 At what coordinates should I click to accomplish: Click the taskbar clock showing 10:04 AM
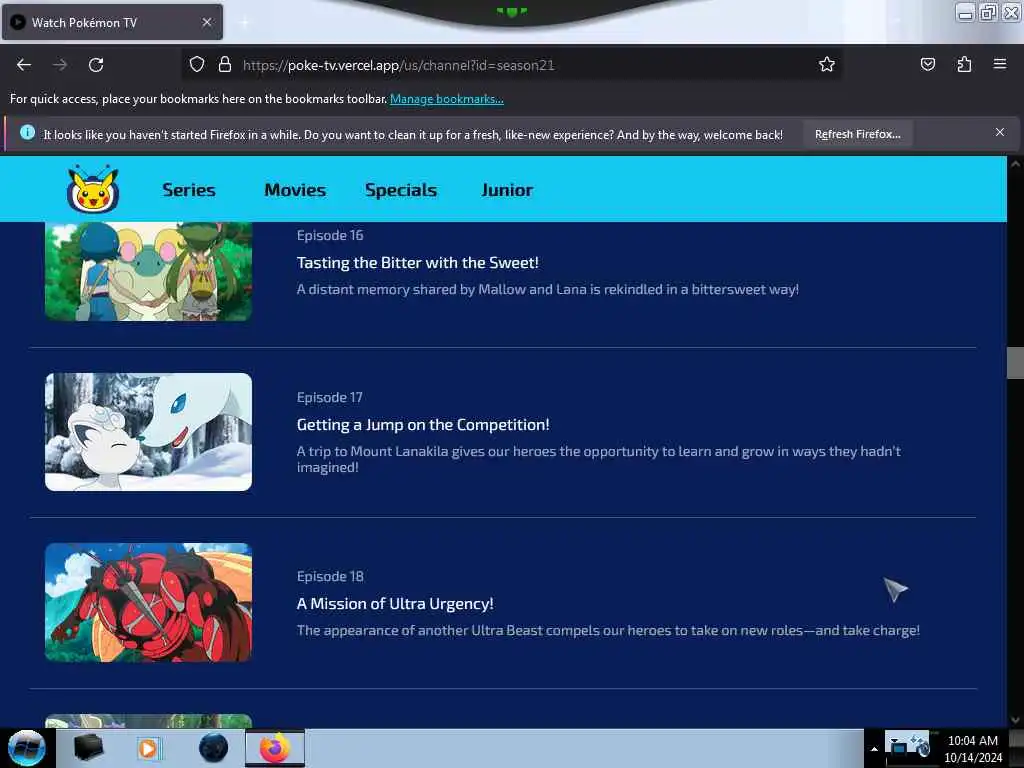[972, 748]
